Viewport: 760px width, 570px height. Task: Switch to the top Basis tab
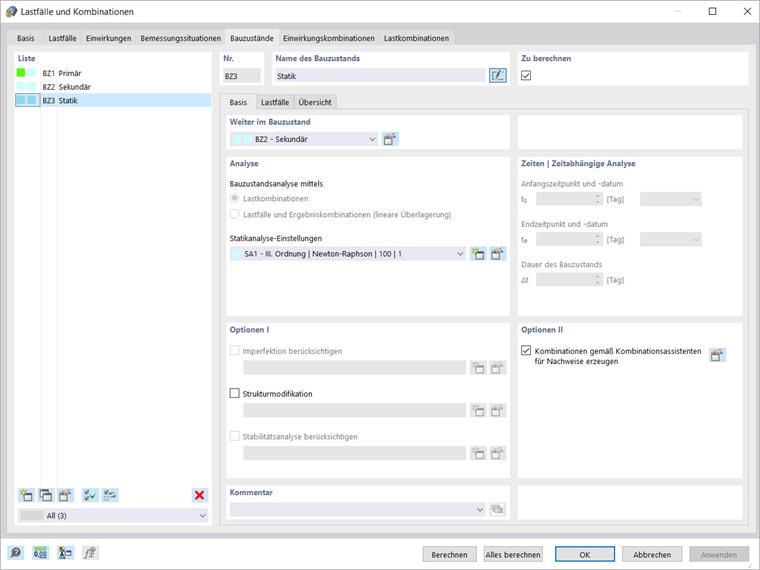coord(26,38)
